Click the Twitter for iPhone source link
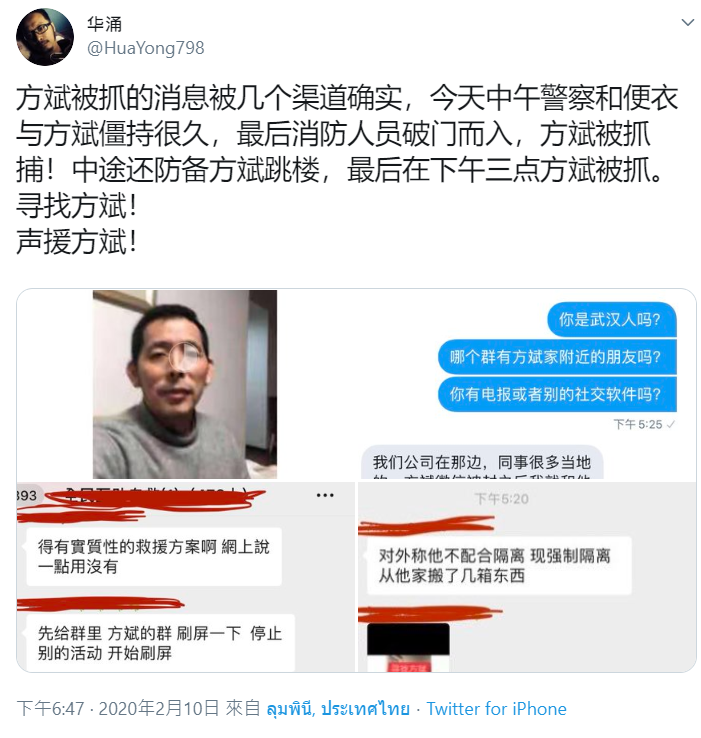The image size is (701, 738). (x=496, y=708)
